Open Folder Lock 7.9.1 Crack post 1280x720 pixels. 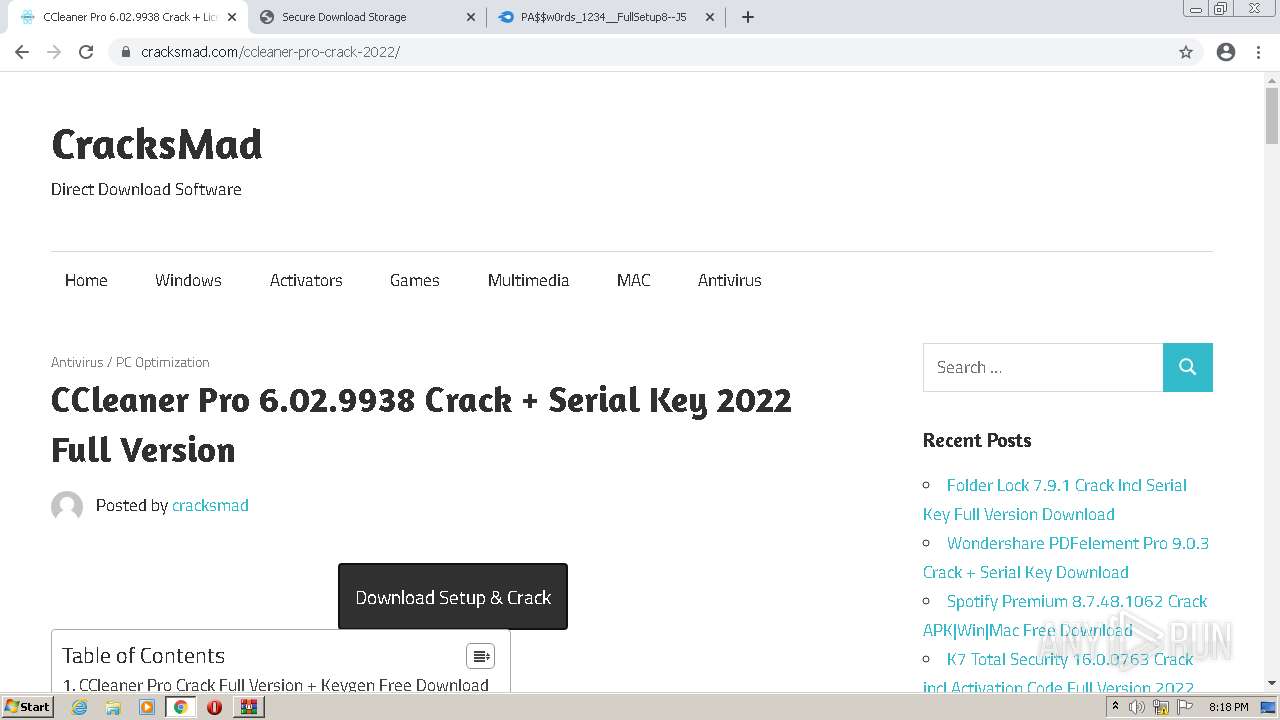point(1055,499)
